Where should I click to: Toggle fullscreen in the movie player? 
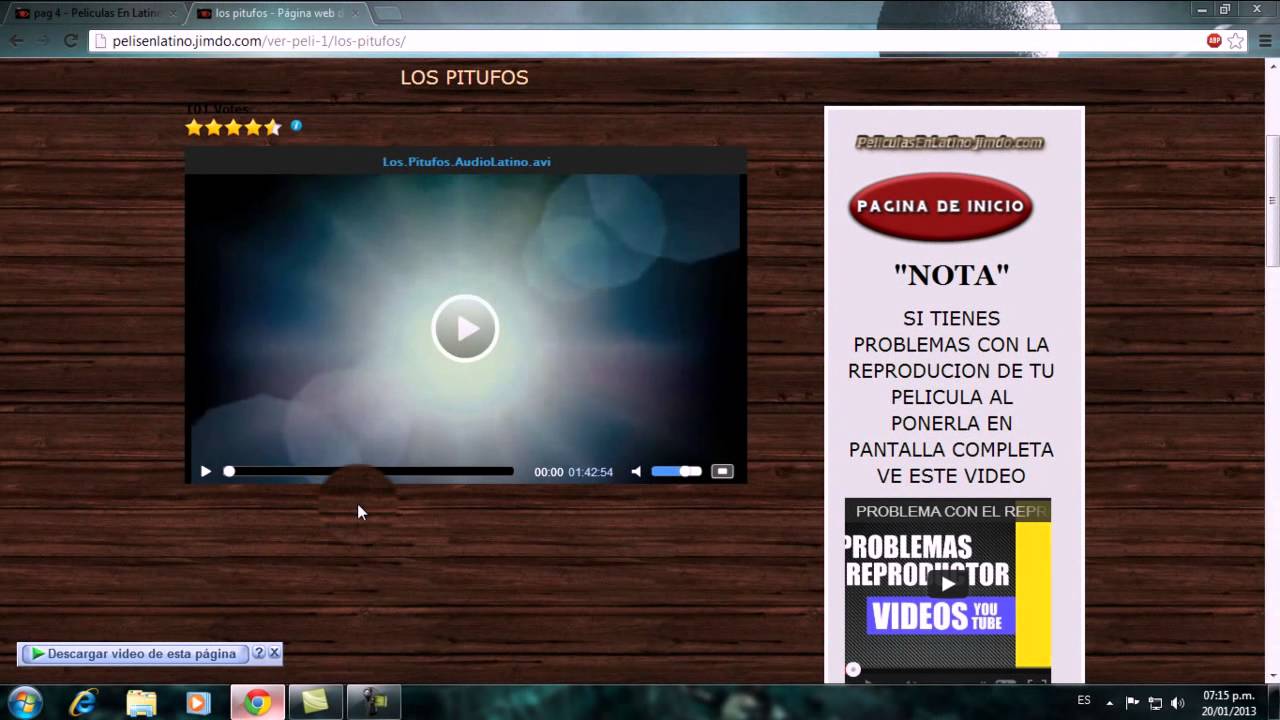tap(722, 471)
